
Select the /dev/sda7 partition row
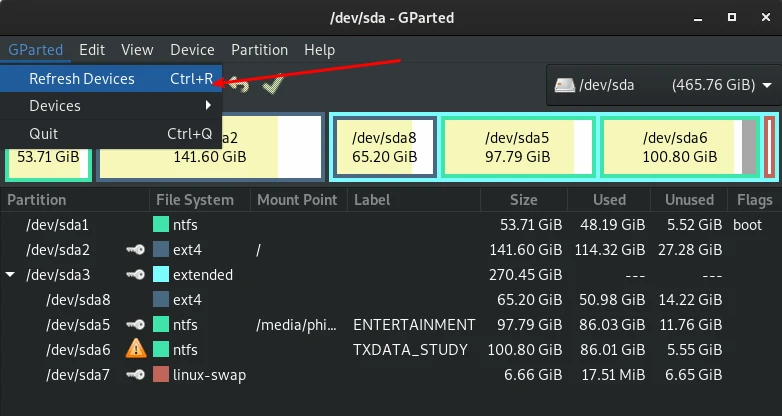pyautogui.click(x=391, y=375)
